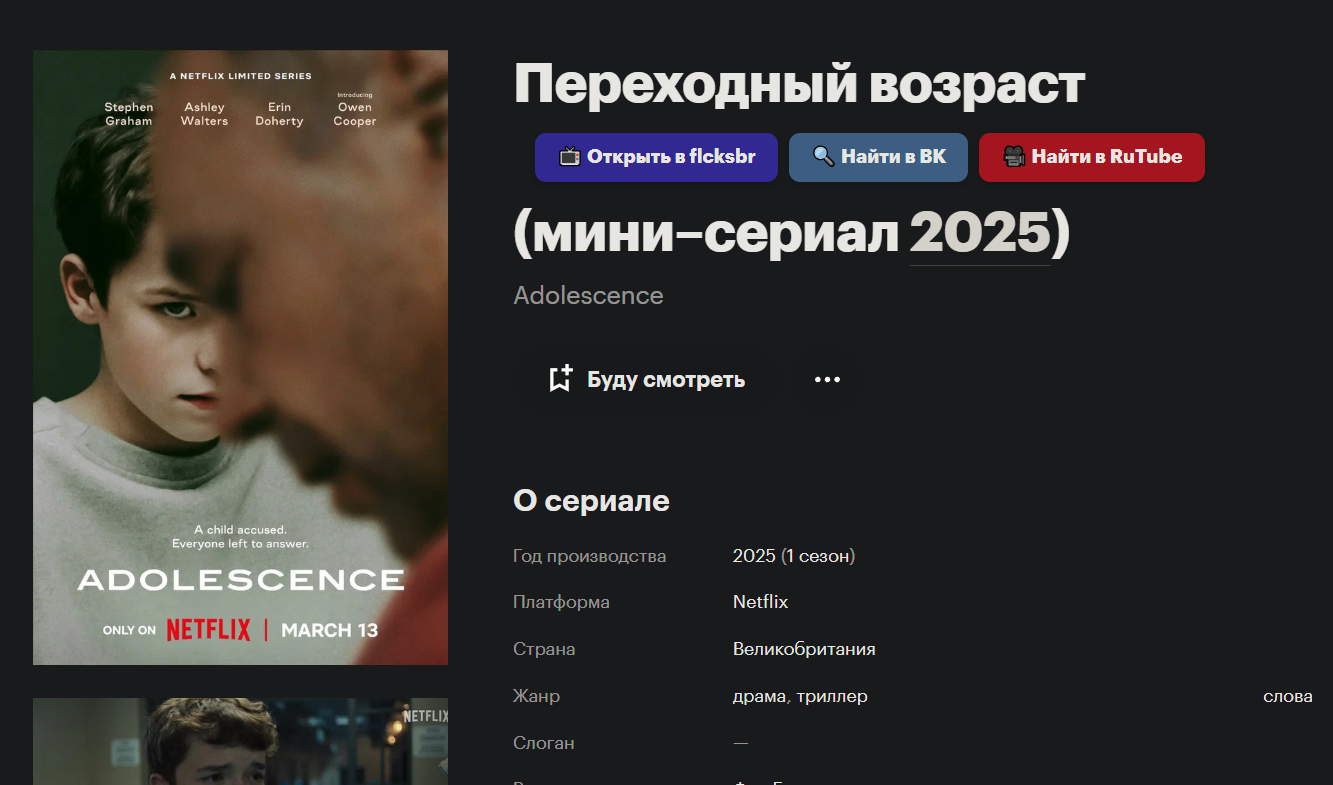
Task: Click the TV icon in the flcksbr button
Action: [570, 157]
